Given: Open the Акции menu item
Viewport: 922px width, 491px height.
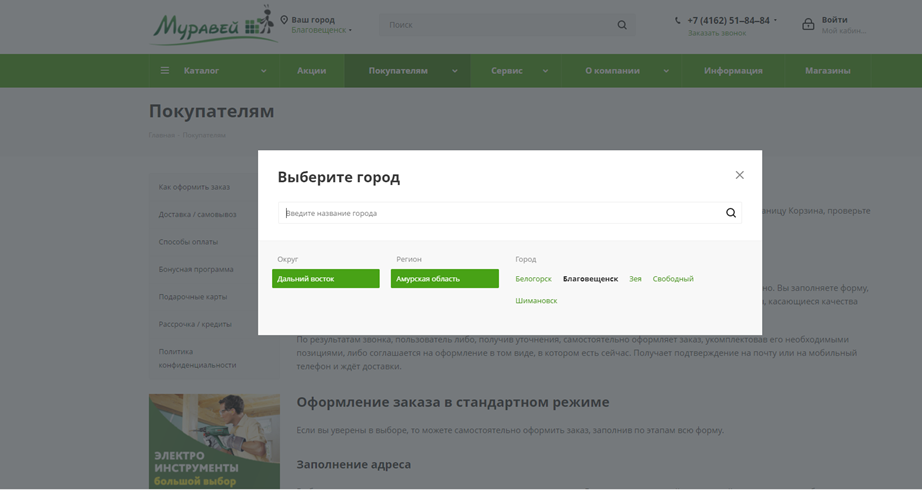Looking at the screenshot, I should point(311,71).
